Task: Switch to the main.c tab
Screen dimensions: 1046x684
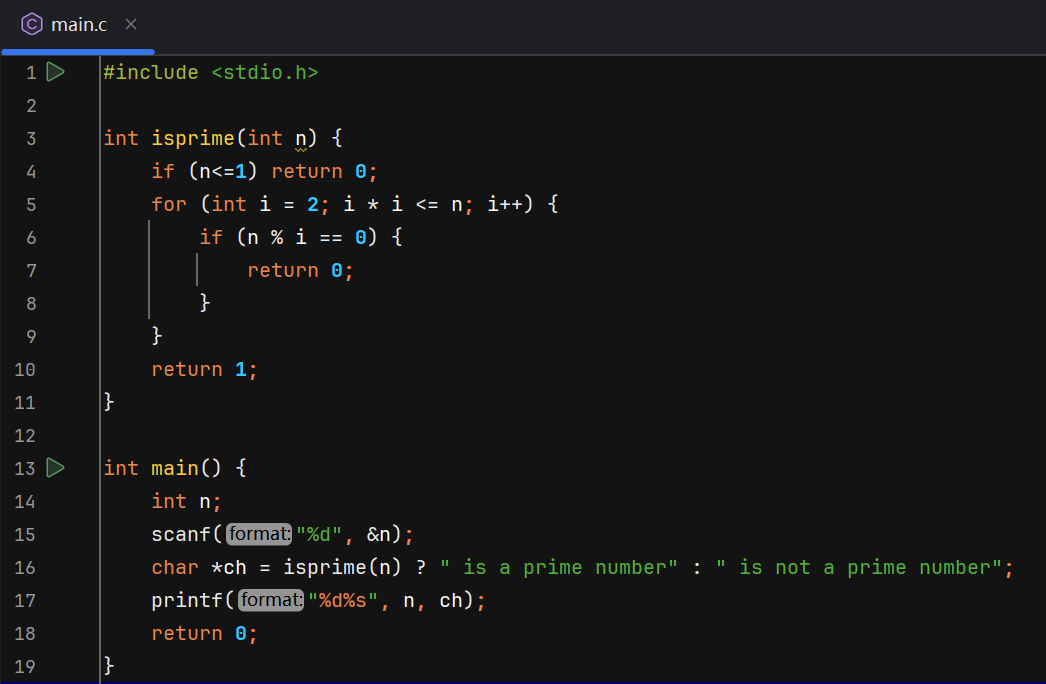Action: point(78,24)
